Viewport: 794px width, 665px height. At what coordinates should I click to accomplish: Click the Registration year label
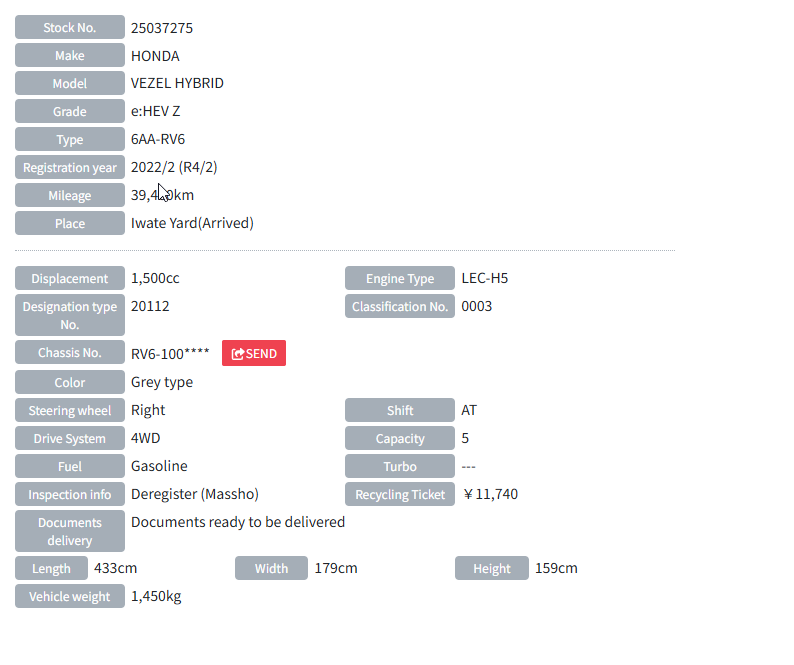(x=70, y=168)
